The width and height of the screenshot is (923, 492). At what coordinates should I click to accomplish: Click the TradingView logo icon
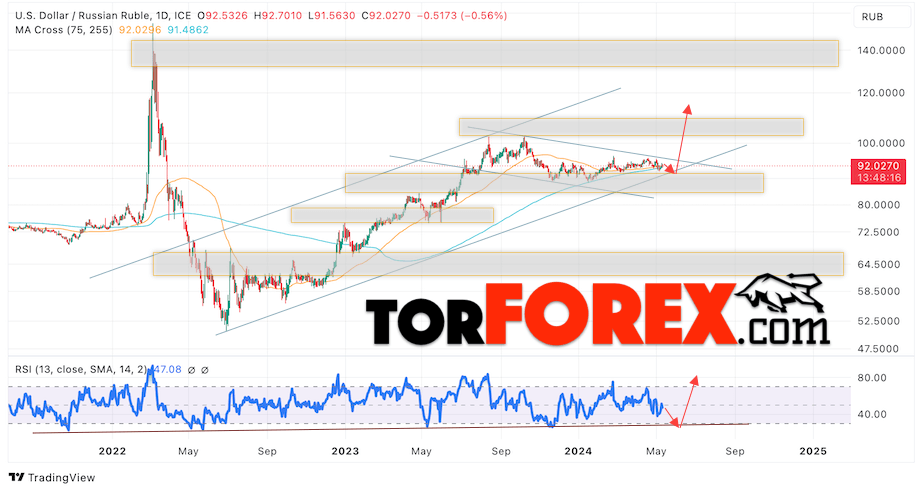click(x=16, y=477)
